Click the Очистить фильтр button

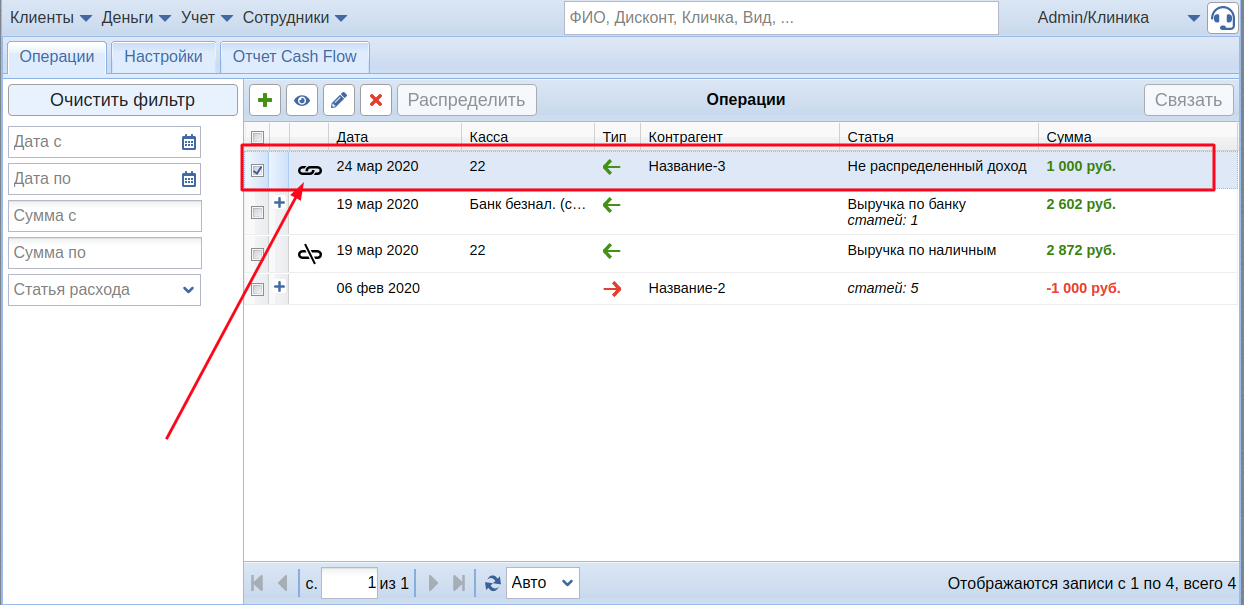pos(122,100)
